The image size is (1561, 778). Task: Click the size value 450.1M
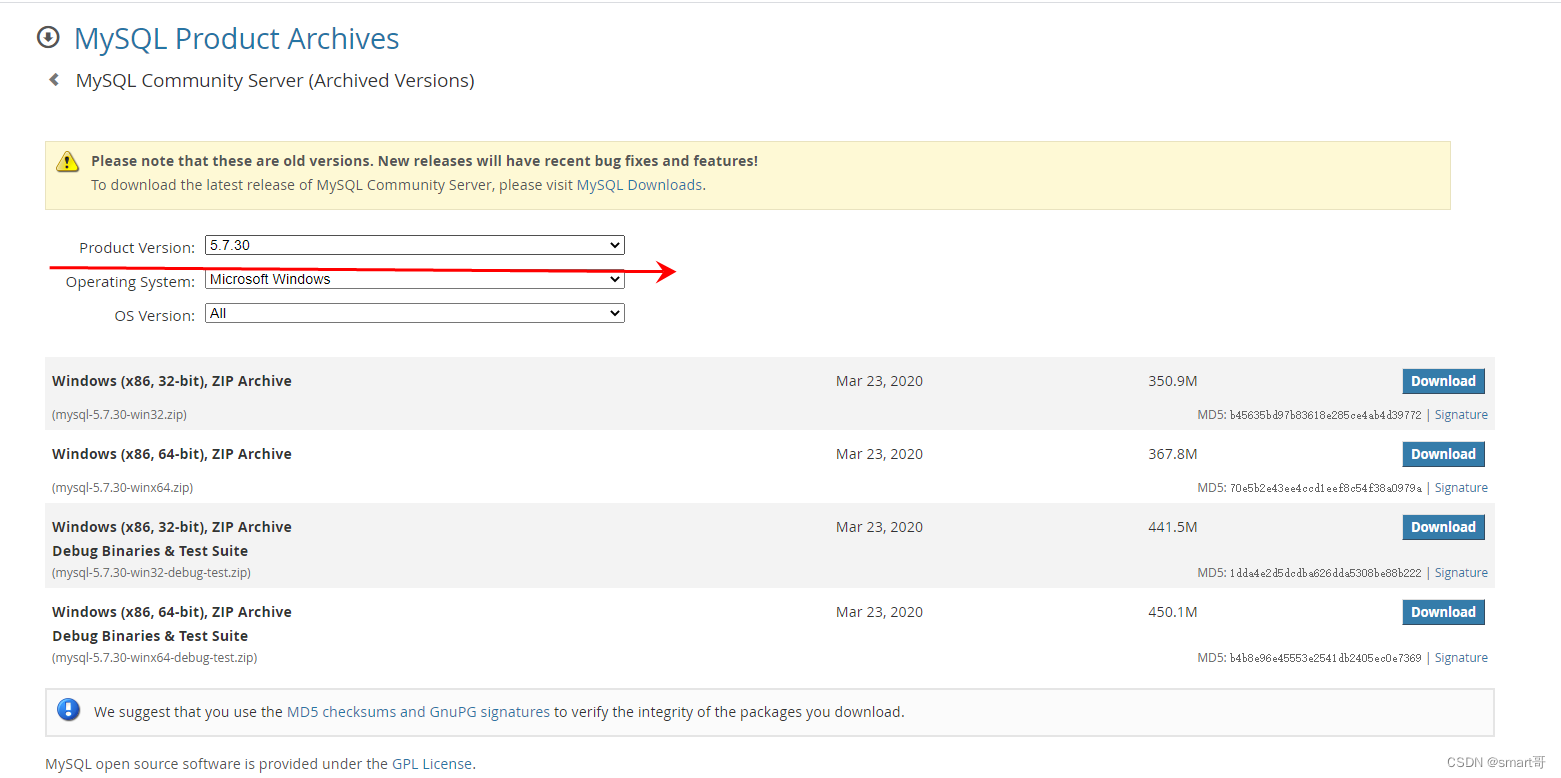tap(1173, 612)
